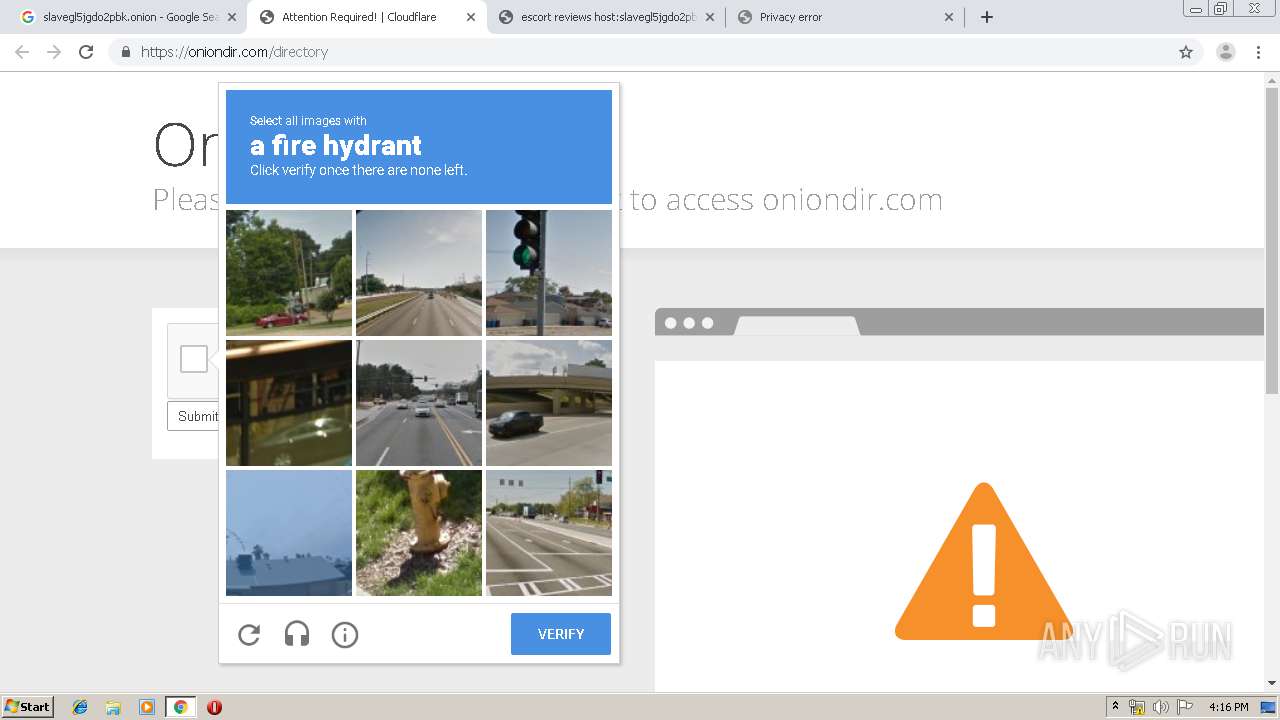This screenshot has width=1280, height=720.
Task: Select tile with truck under overpass
Action: tap(549, 403)
